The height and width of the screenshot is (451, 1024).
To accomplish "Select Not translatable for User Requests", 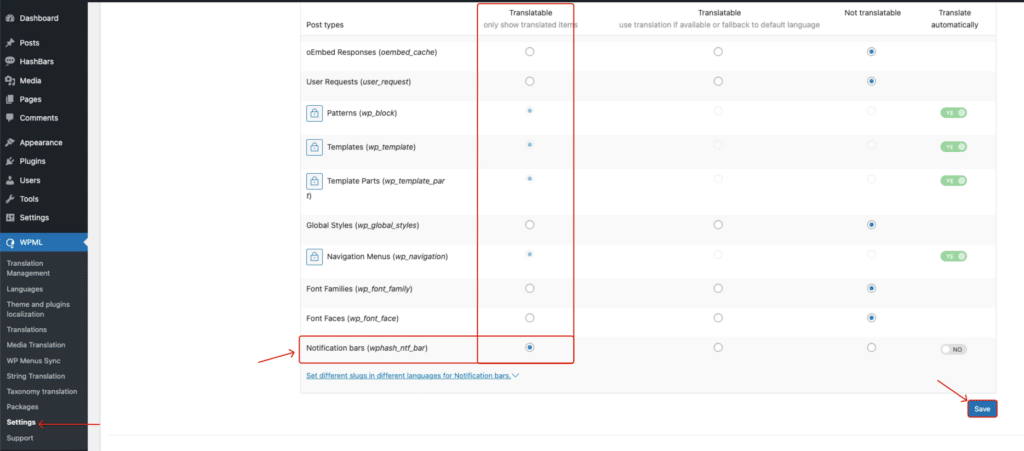I will pyautogui.click(x=871, y=82).
